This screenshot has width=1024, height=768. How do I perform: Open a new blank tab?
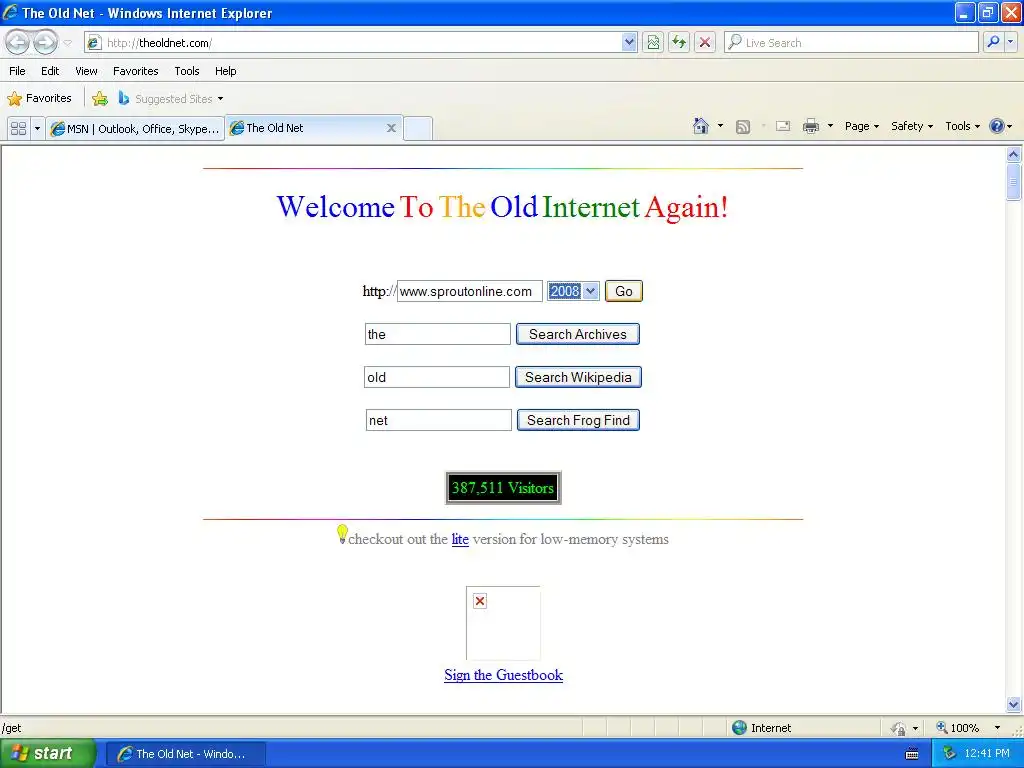(x=418, y=128)
